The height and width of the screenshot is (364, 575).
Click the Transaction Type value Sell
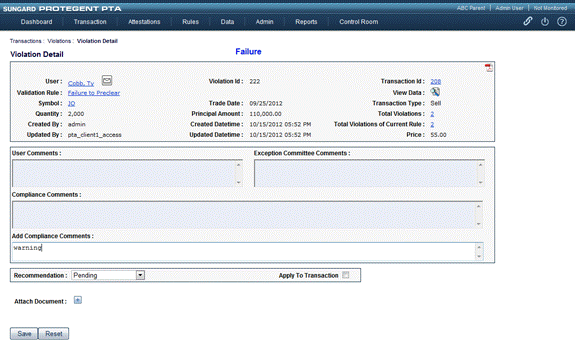436,103
